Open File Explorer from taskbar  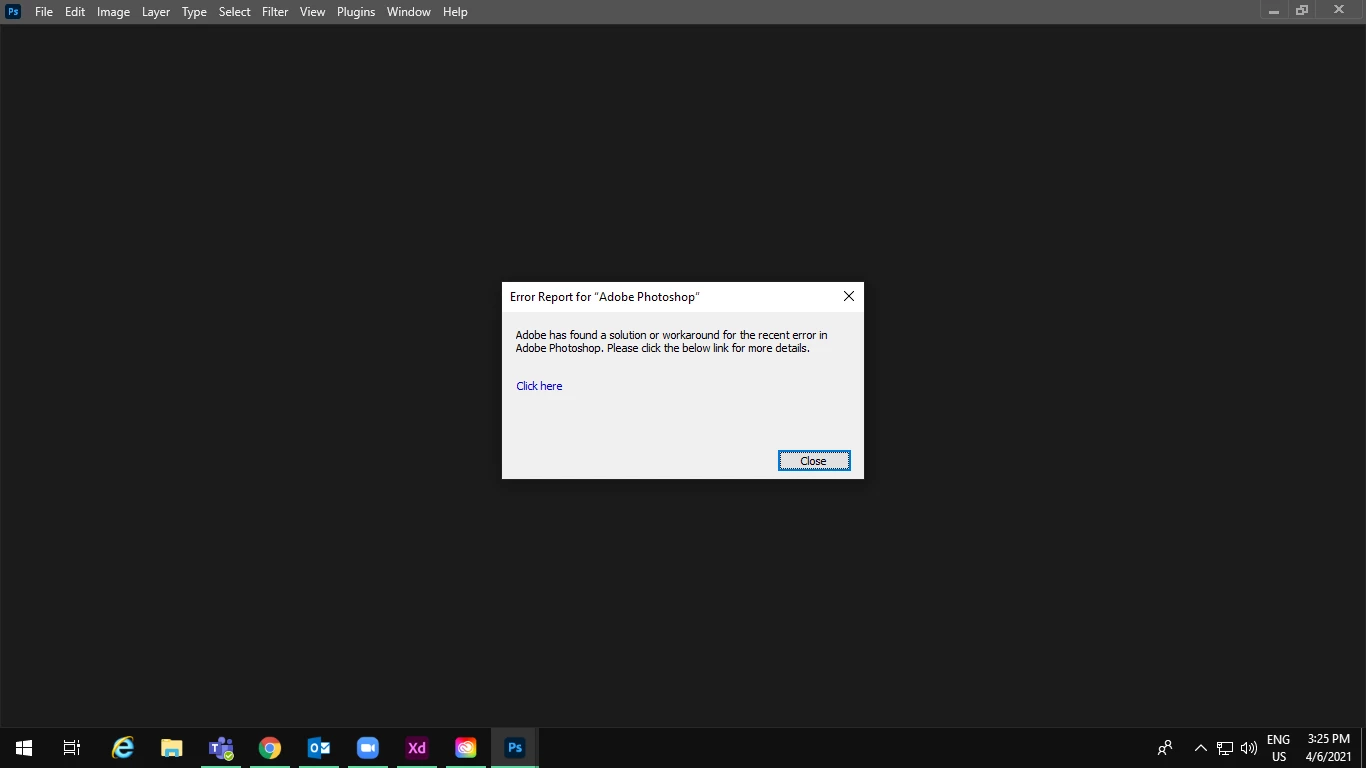(x=172, y=748)
